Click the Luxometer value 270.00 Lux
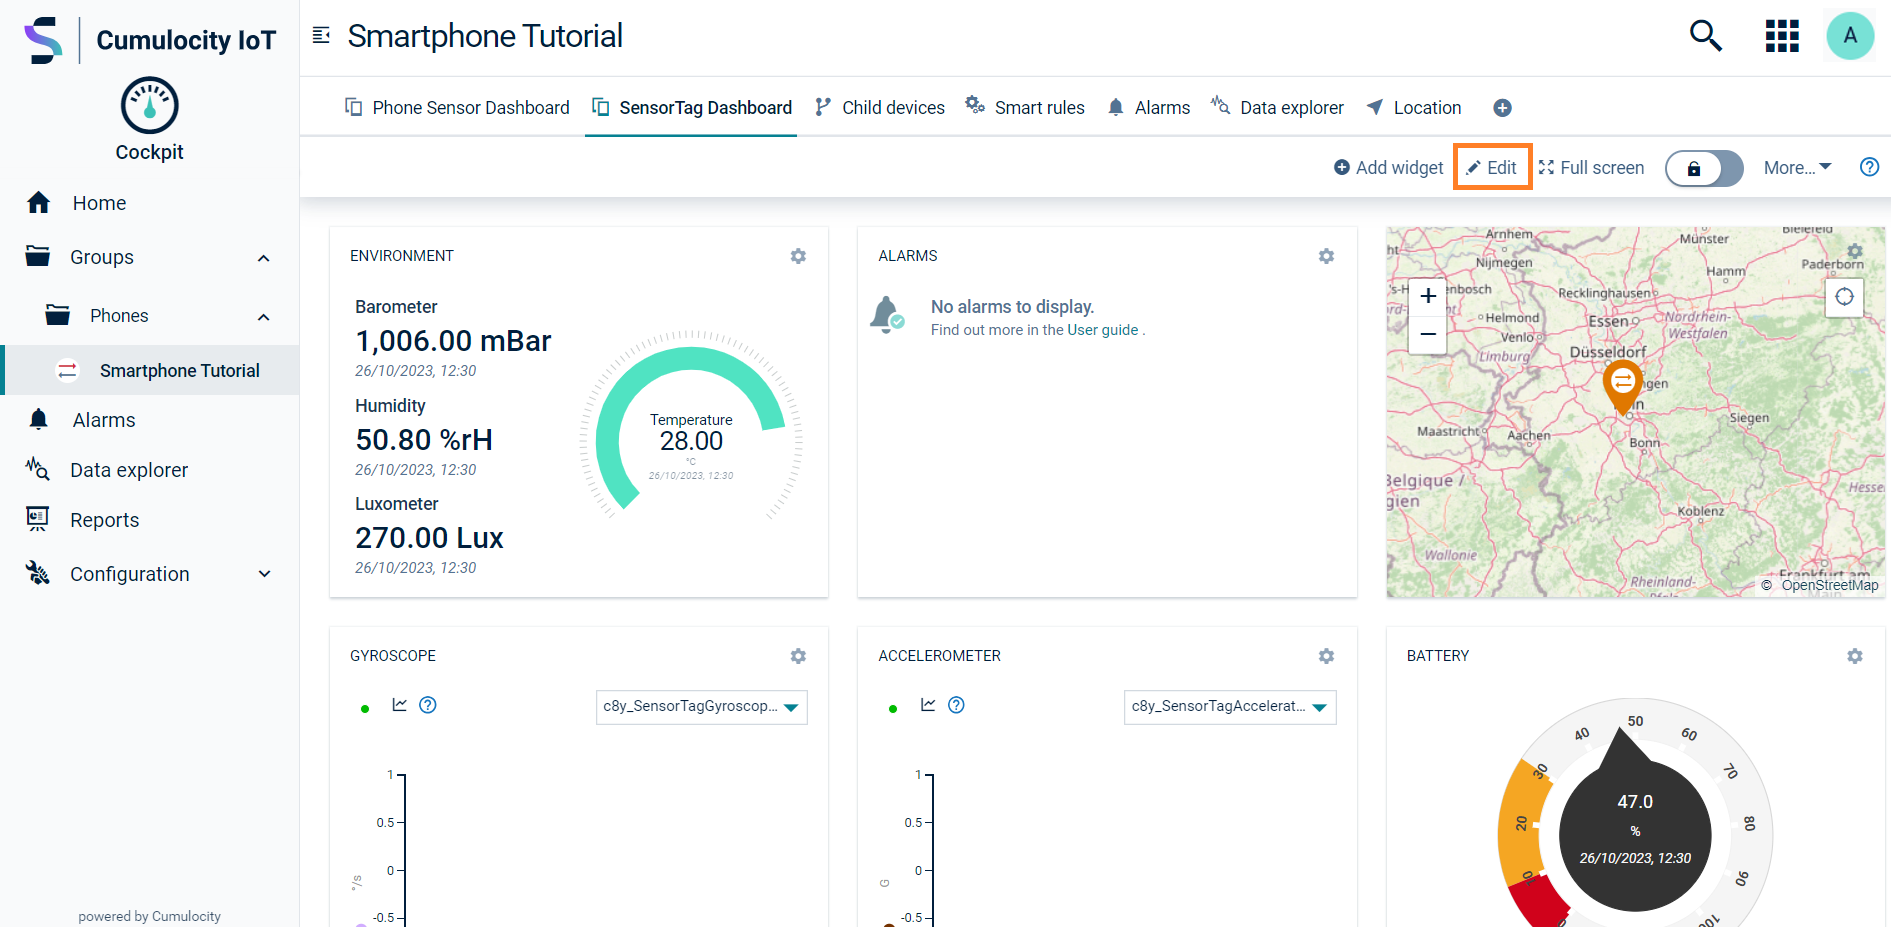This screenshot has width=1891, height=927. pos(429,538)
